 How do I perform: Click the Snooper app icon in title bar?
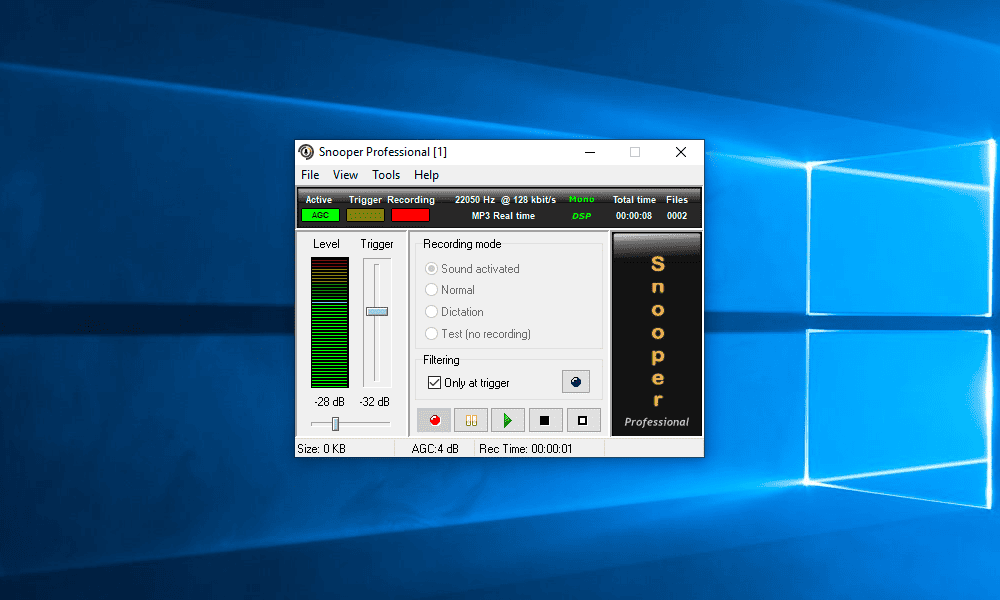pos(306,152)
